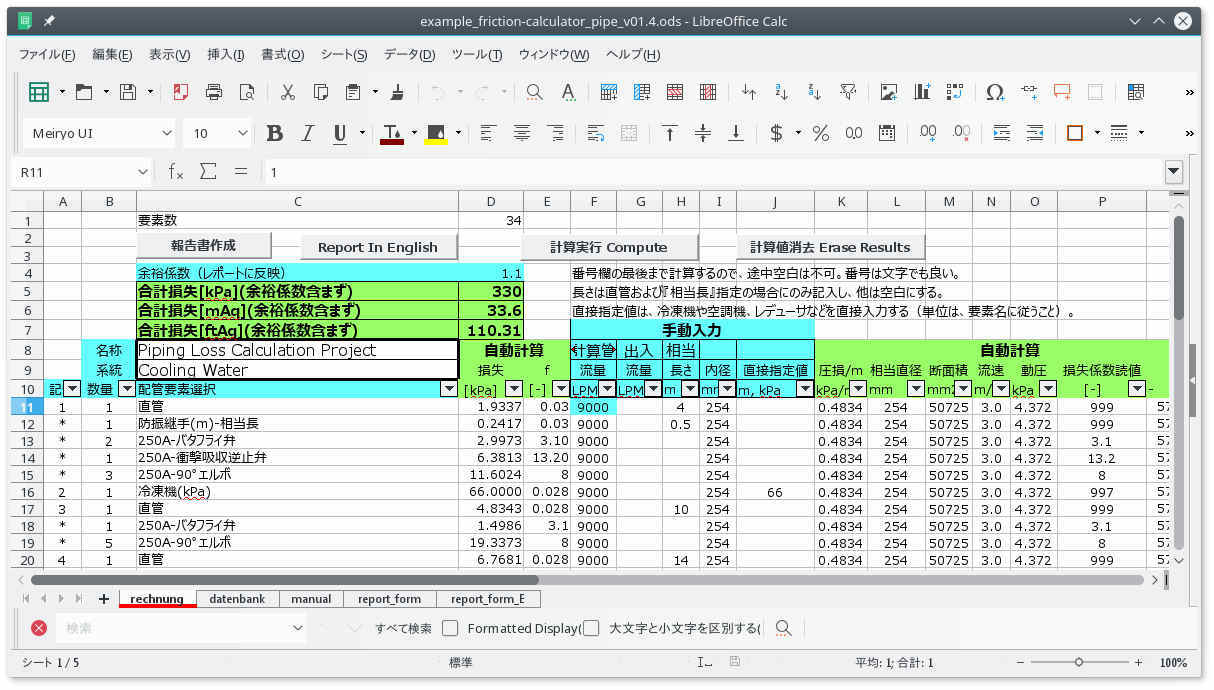This screenshot has height=690, width=1214.
Task: Open the 配管要素選択 filter dropdown
Action: (449, 389)
